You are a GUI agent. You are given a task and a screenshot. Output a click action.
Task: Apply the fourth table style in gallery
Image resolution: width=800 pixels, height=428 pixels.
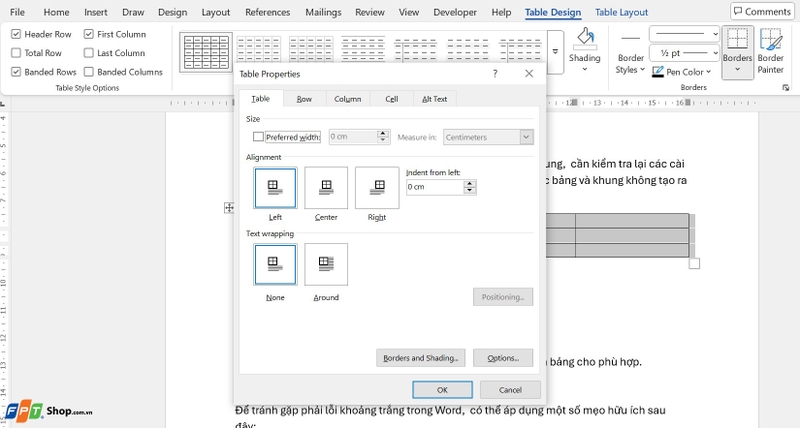(x=363, y=49)
